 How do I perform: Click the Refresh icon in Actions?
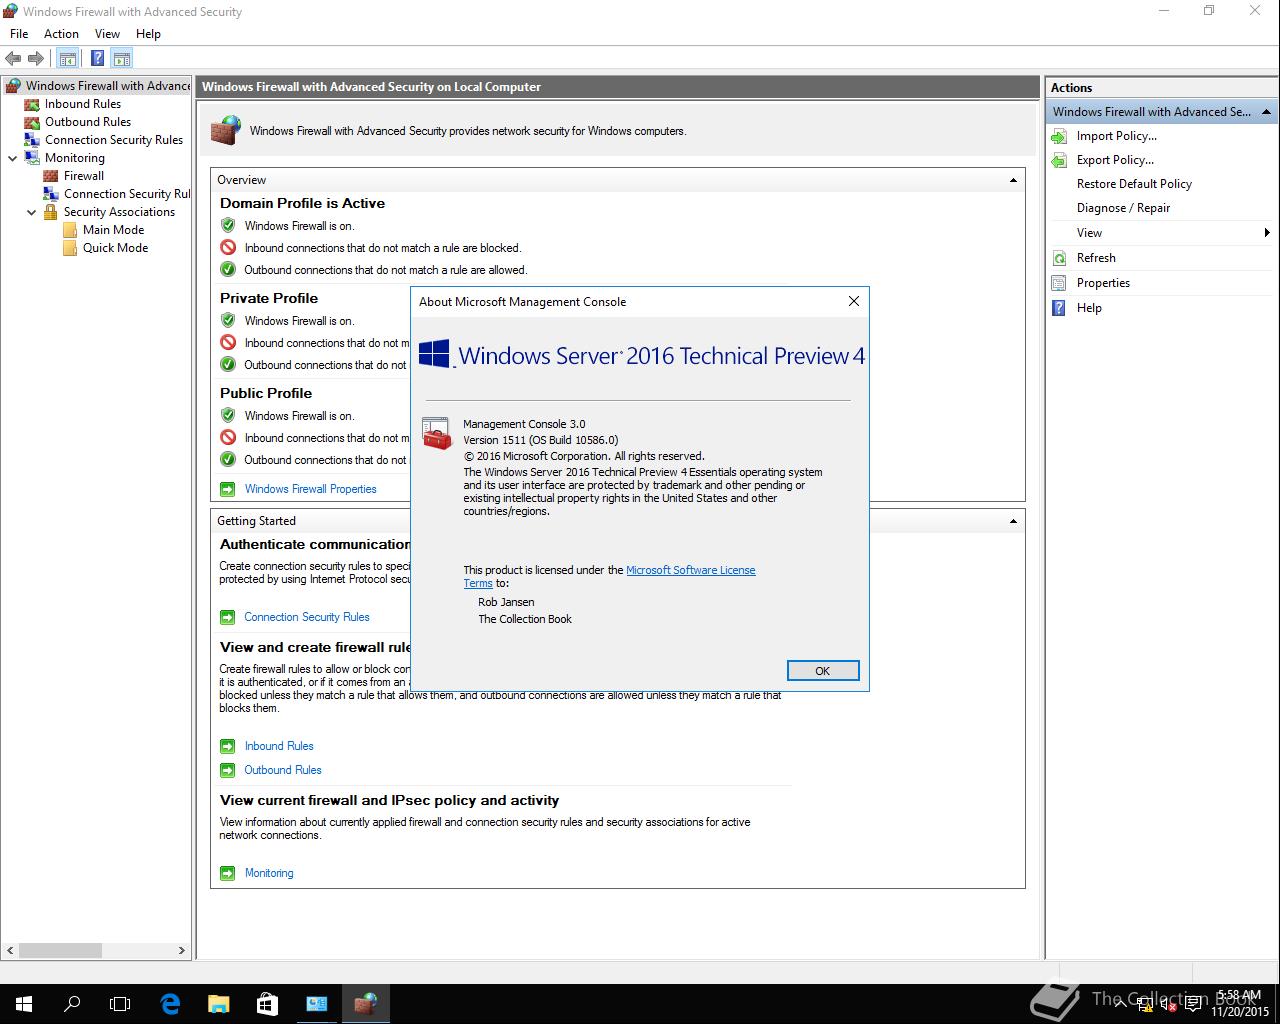[1059, 258]
